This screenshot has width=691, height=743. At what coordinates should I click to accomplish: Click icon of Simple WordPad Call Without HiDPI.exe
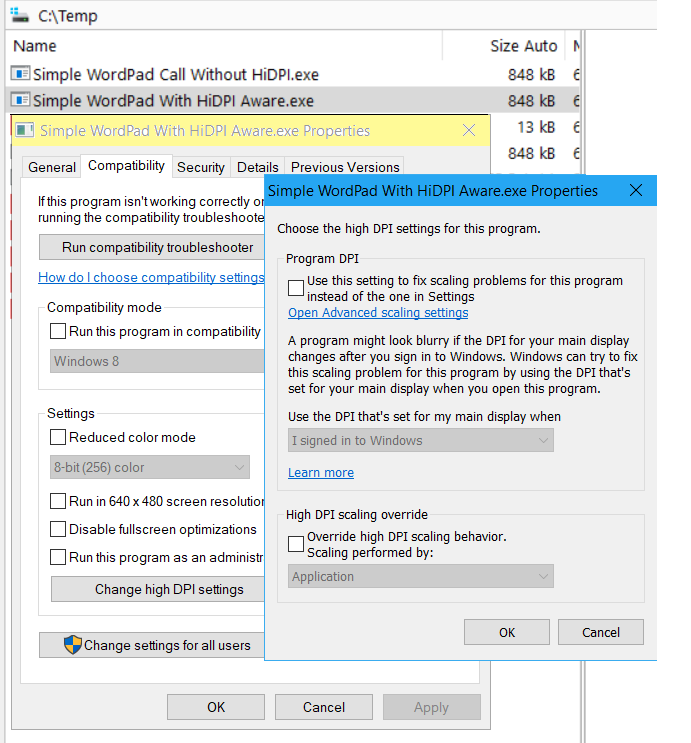point(20,74)
